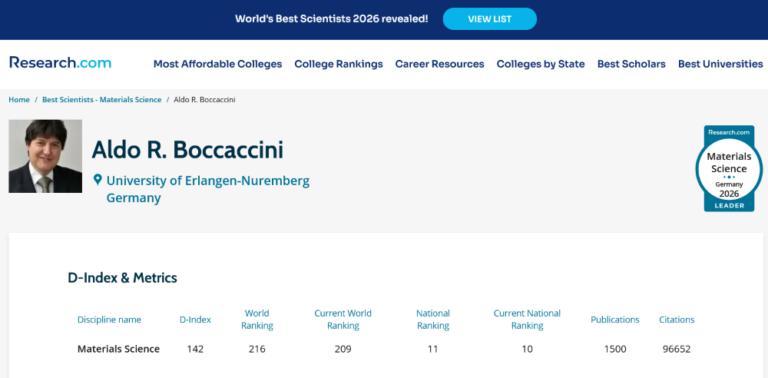
Task: Click the D-Index & Metrics heading
Action: pos(122,278)
